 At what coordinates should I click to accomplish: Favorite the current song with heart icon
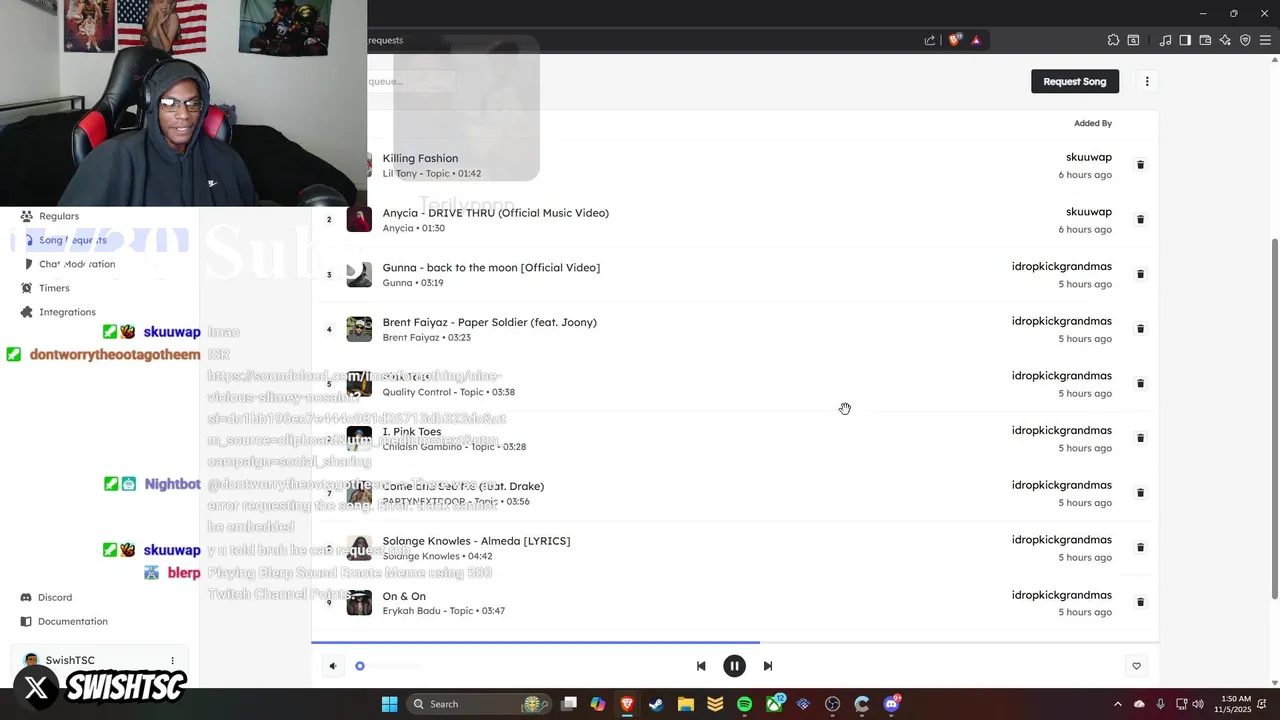click(1136, 666)
